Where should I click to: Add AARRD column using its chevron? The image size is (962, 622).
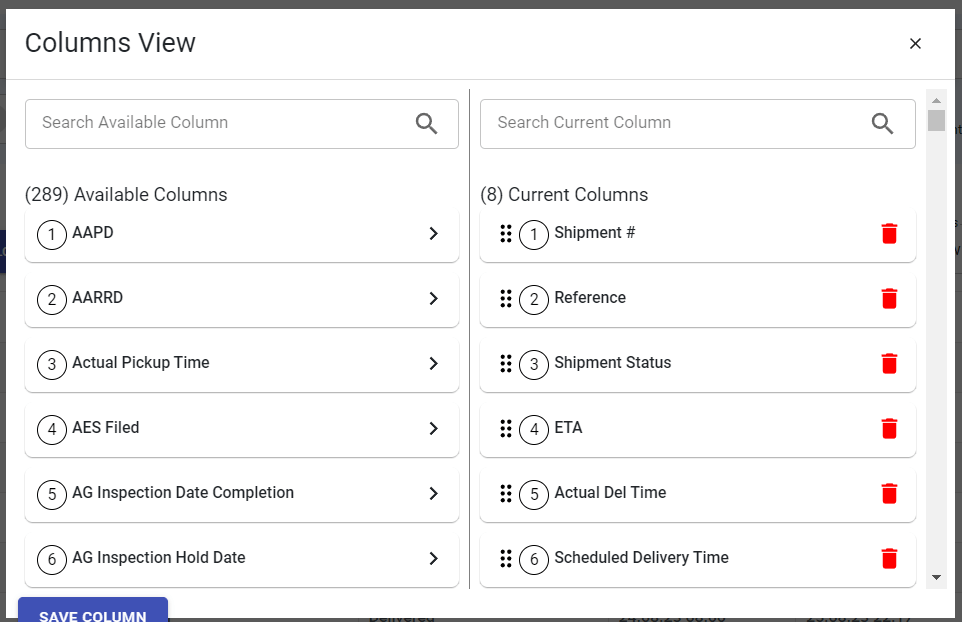(433, 298)
